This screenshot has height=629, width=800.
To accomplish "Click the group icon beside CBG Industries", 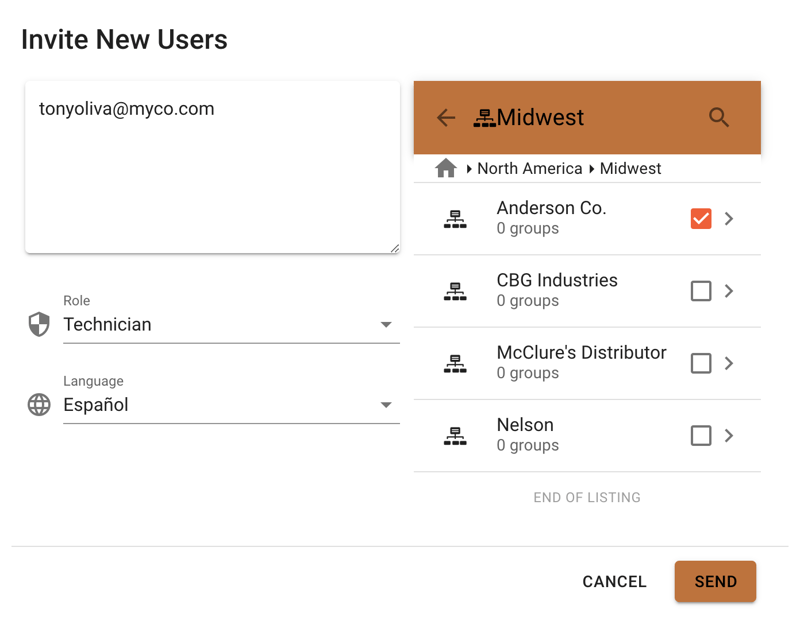I will (x=456, y=290).
